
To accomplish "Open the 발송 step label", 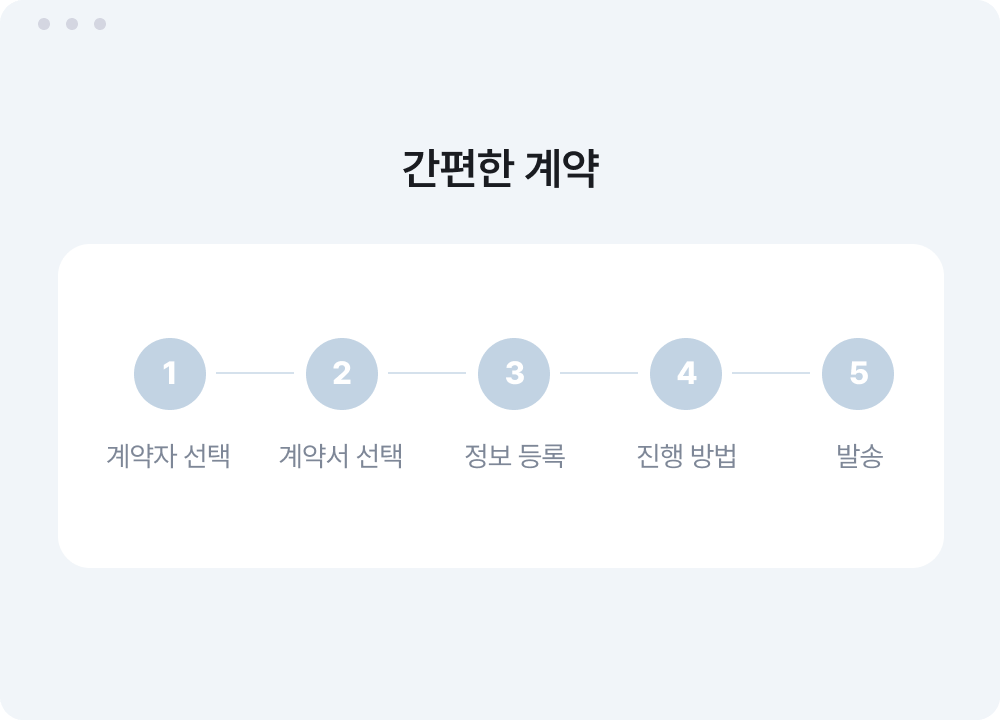I will click(x=858, y=456).
